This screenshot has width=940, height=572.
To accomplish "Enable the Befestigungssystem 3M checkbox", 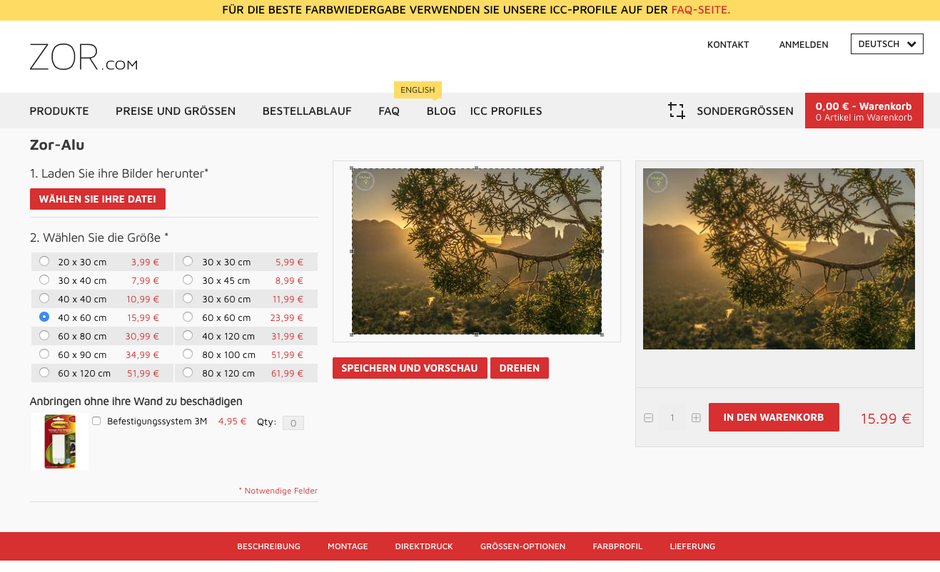I will coord(96,421).
